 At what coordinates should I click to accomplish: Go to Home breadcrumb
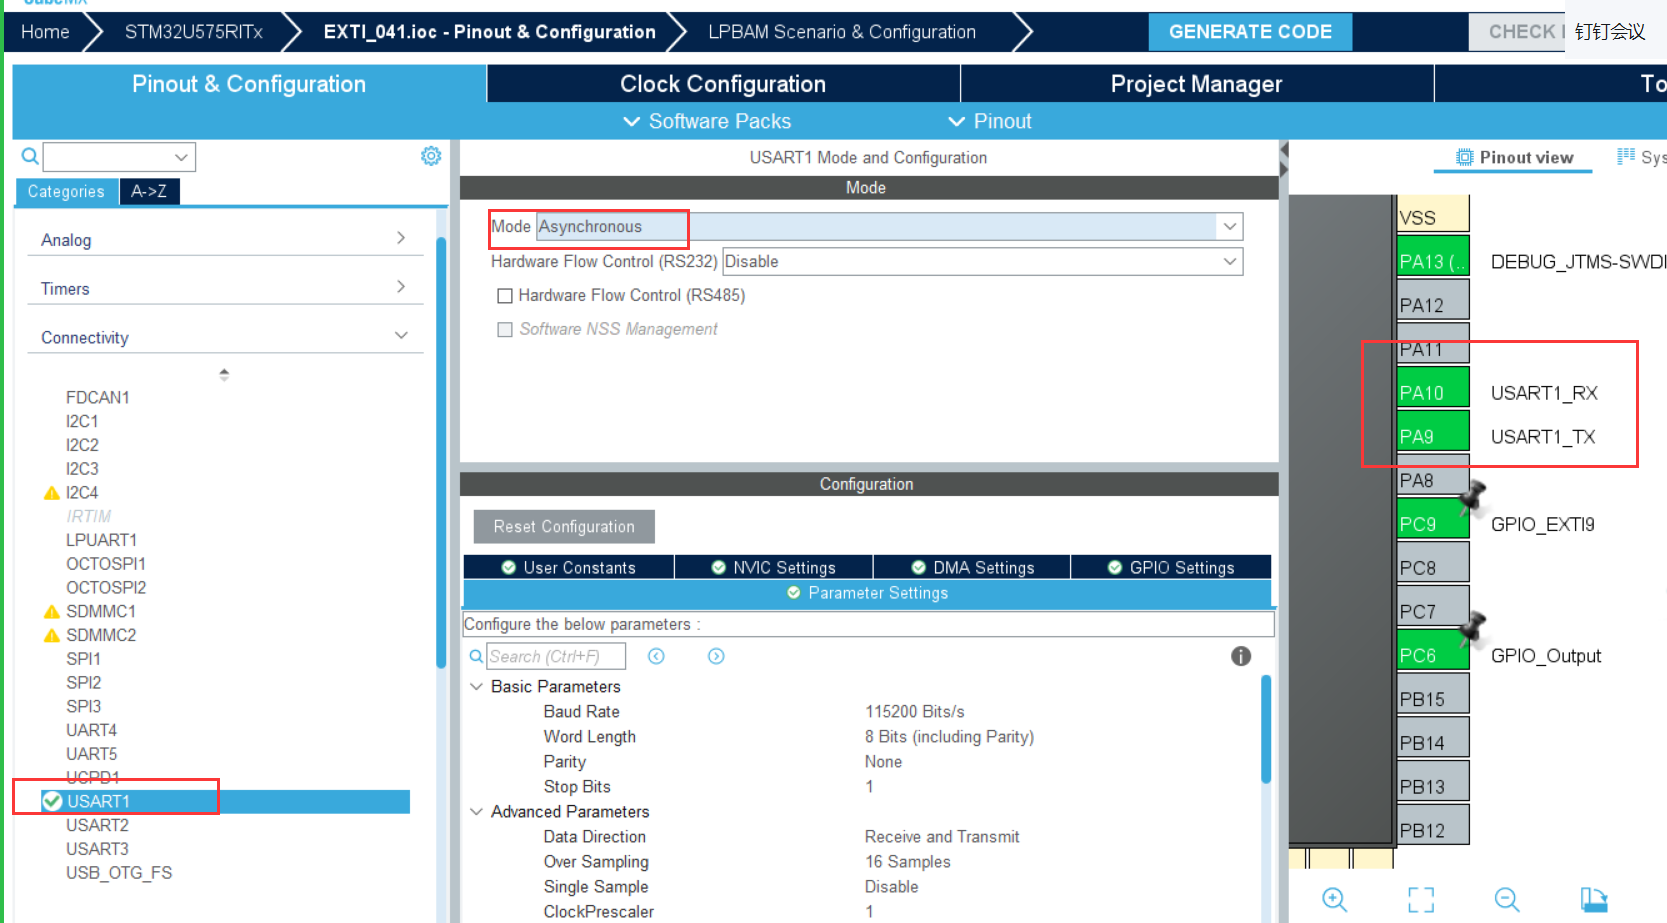pos(45,32)
